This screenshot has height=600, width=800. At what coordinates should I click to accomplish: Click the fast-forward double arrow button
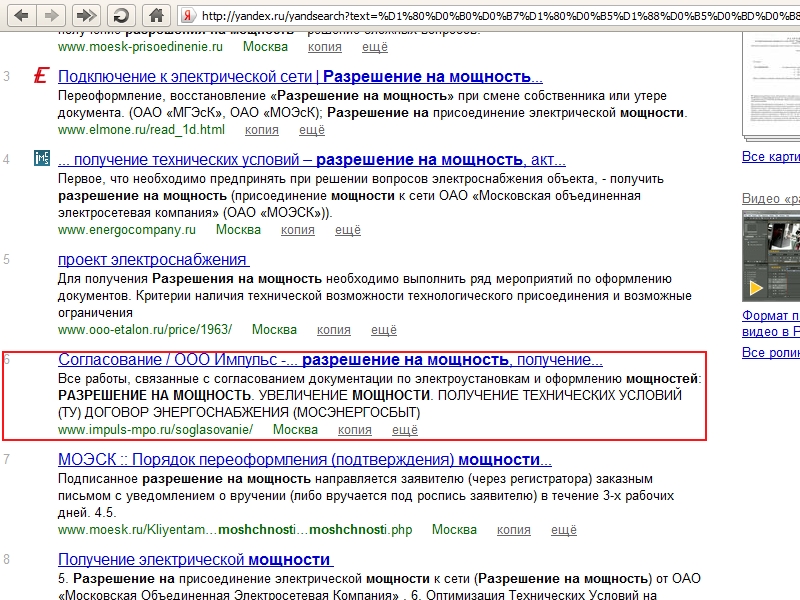[86, 15]
